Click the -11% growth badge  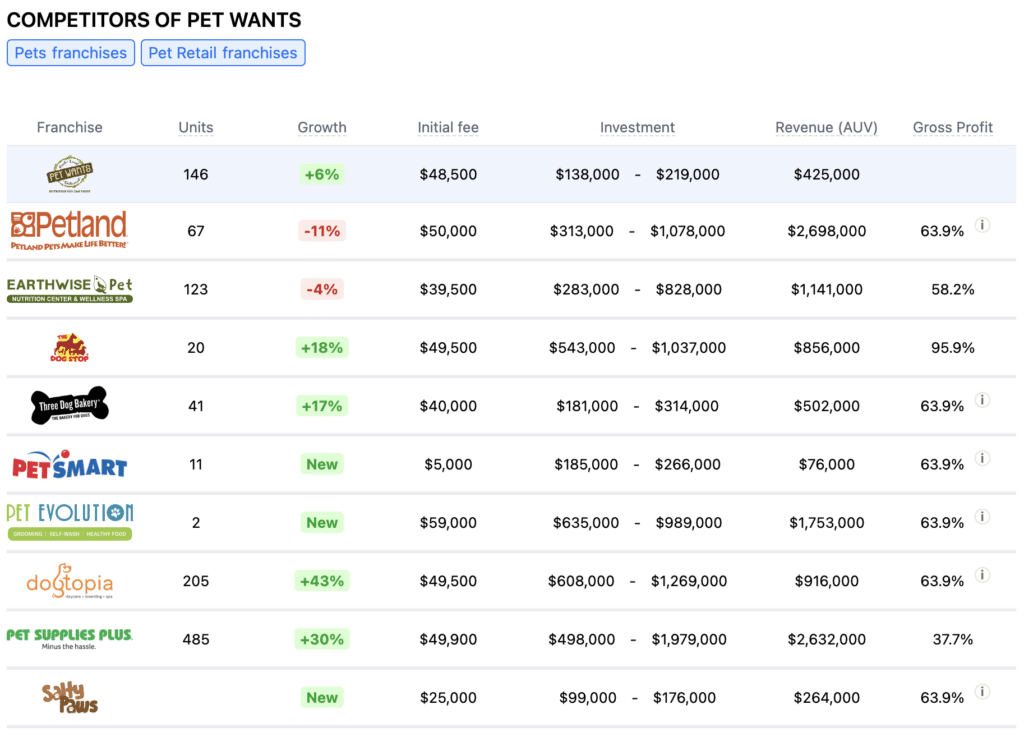click(x=322, y=231)
